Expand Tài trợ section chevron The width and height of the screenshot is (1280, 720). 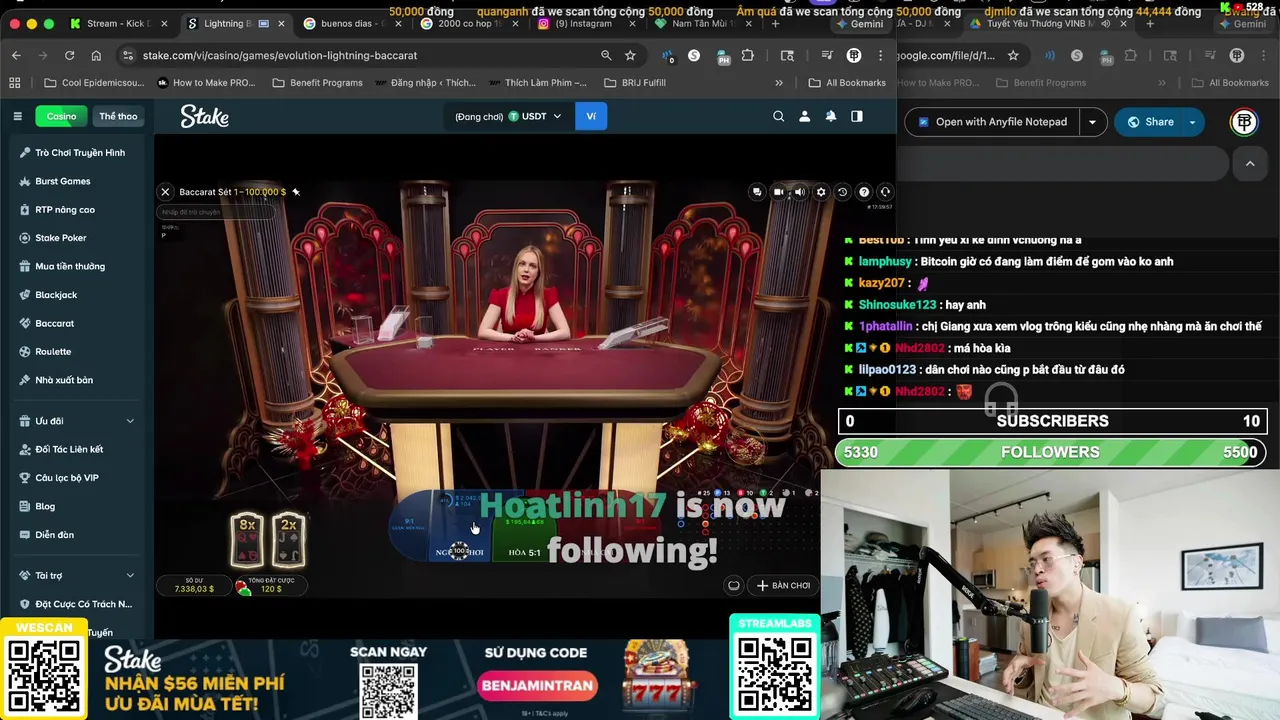pyautogui.click(x=130, y=575)
